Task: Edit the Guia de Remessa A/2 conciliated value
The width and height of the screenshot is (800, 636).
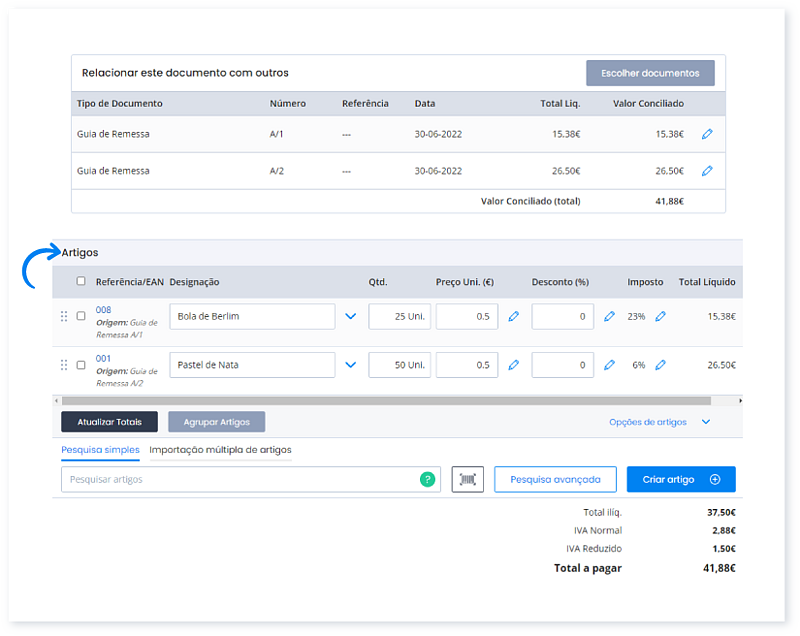Action: [707, 171]
